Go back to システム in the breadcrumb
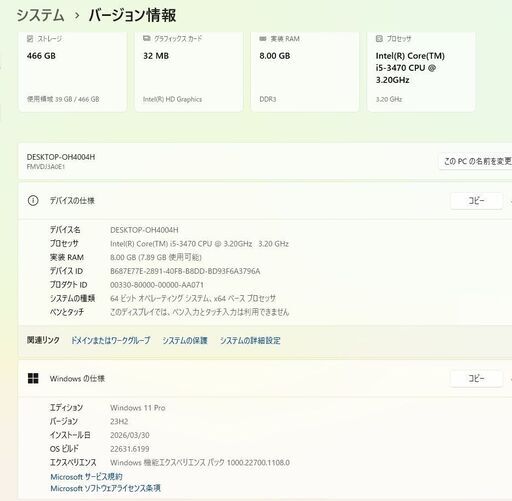Screen dimensions: 512x501 pos(40,15)
